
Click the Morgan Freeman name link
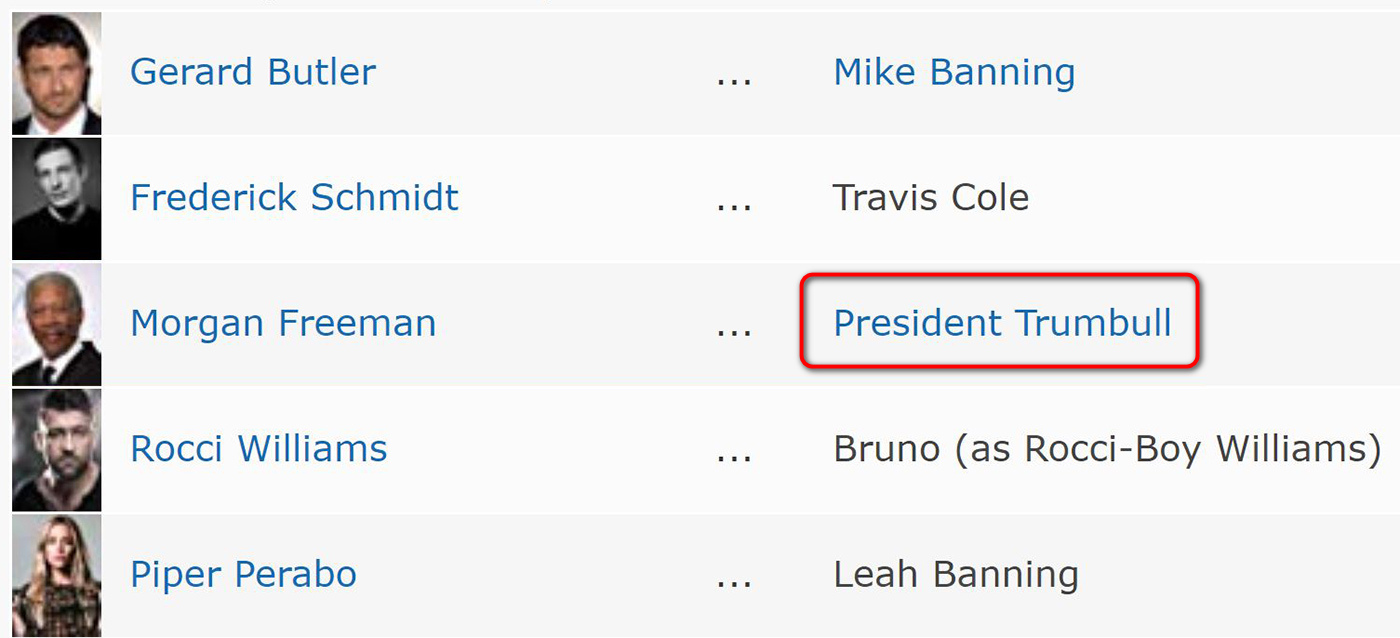pos(283,324)
